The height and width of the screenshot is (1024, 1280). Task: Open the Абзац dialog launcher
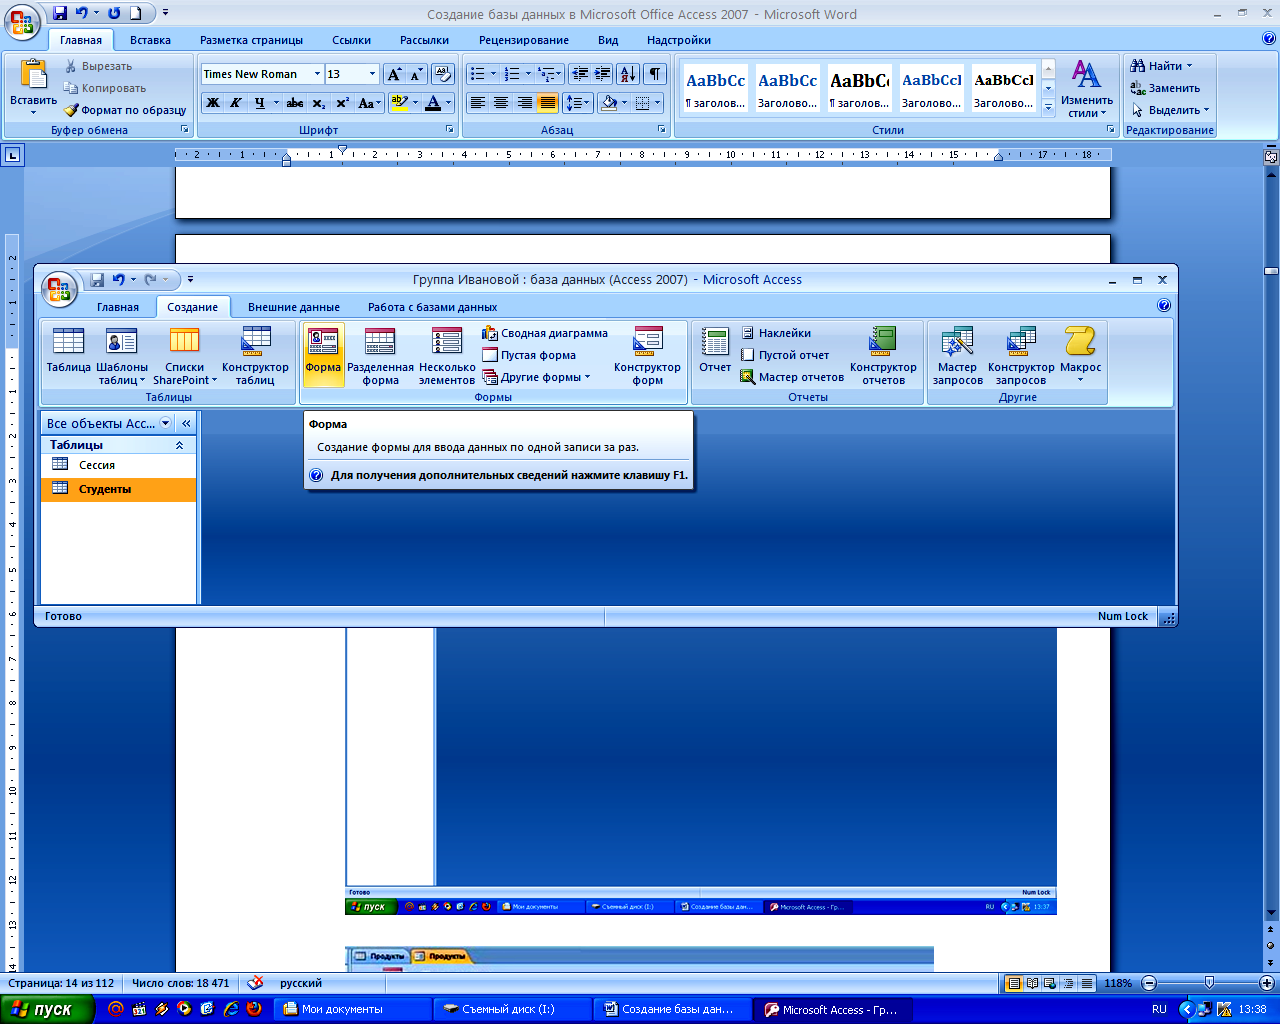tap(662, 130)
